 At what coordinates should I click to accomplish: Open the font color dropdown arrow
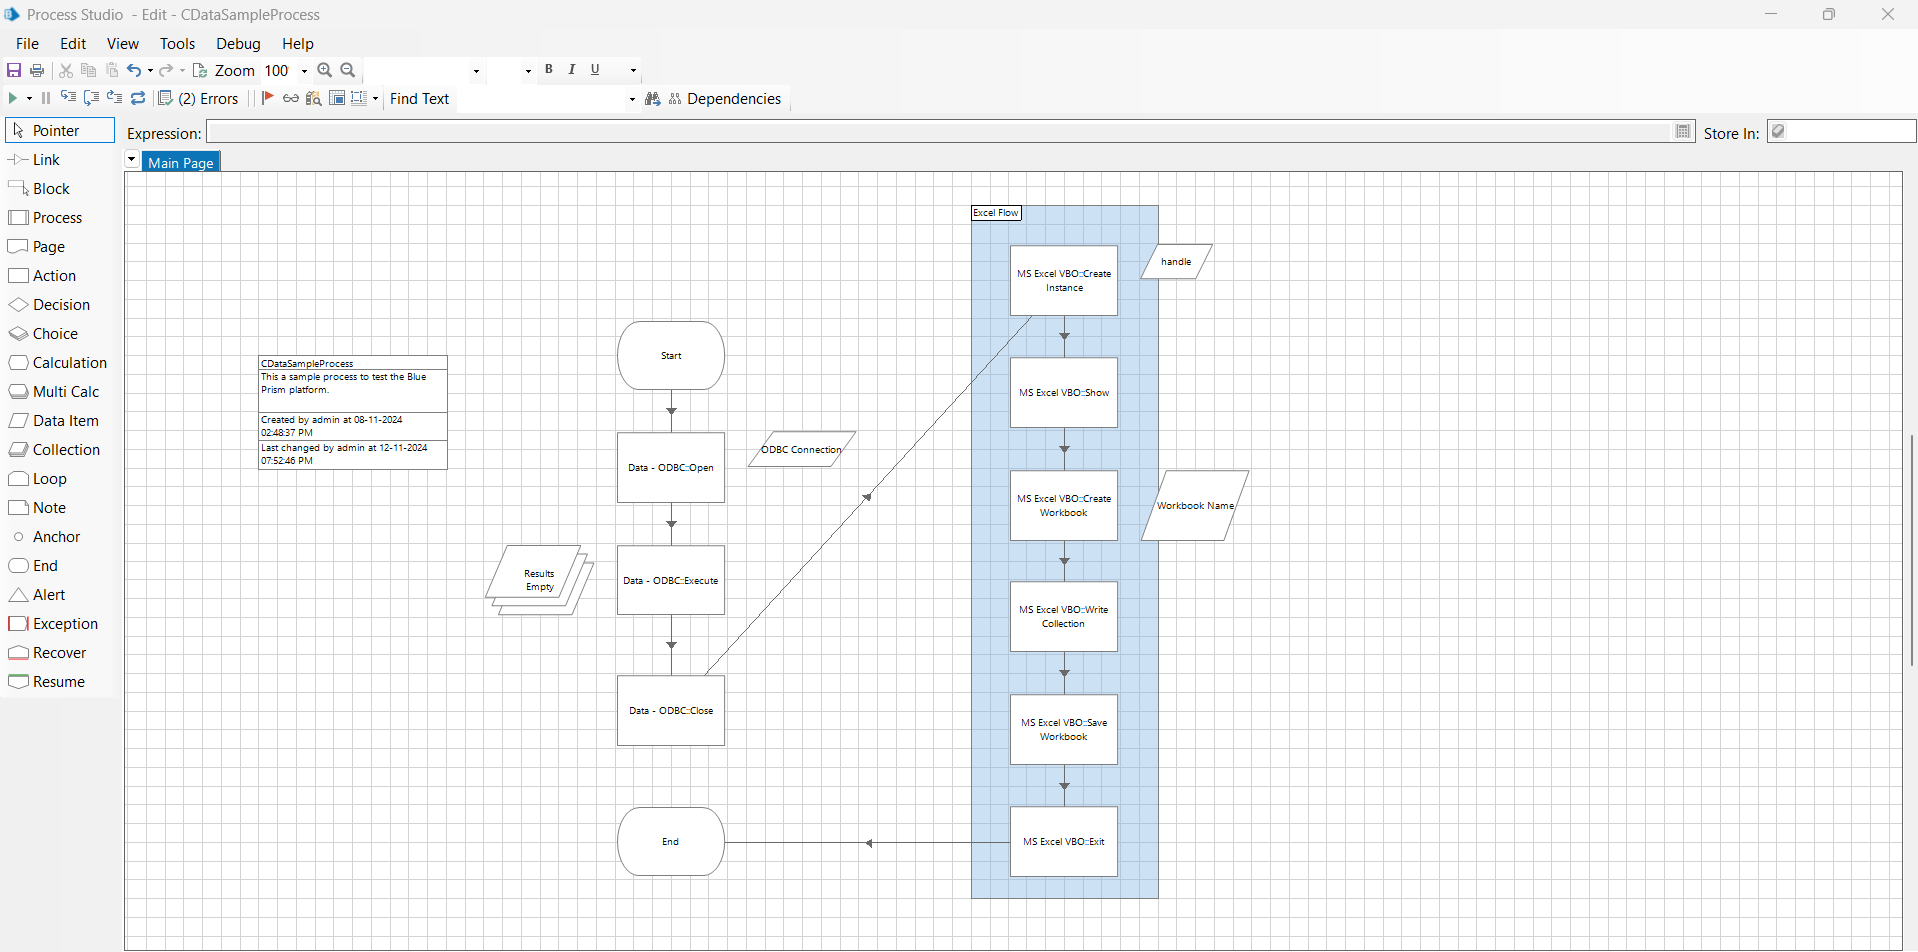tap(633, 71)
